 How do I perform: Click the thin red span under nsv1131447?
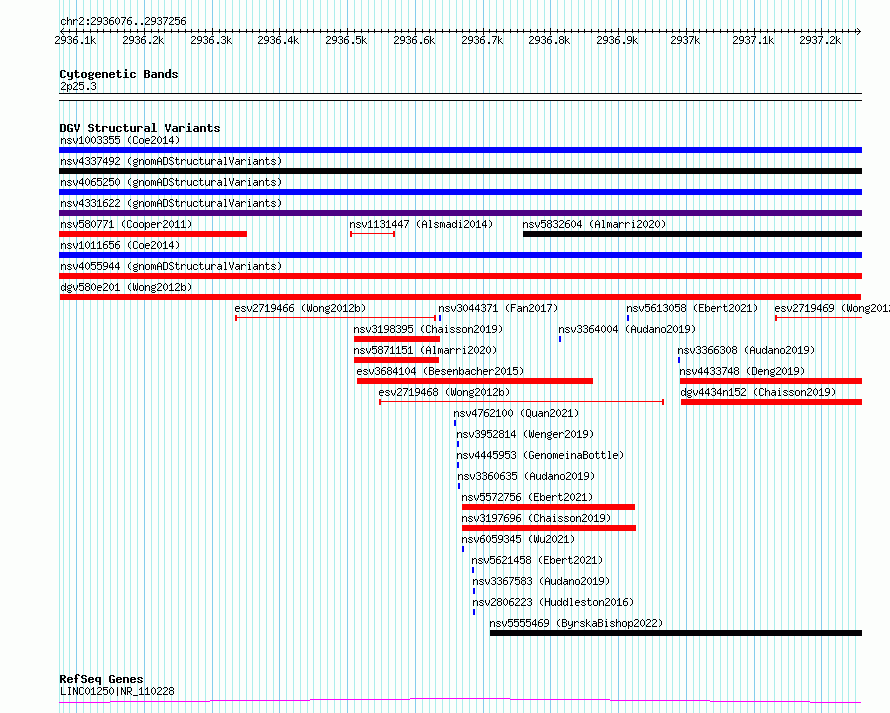(x=372, y=233)
